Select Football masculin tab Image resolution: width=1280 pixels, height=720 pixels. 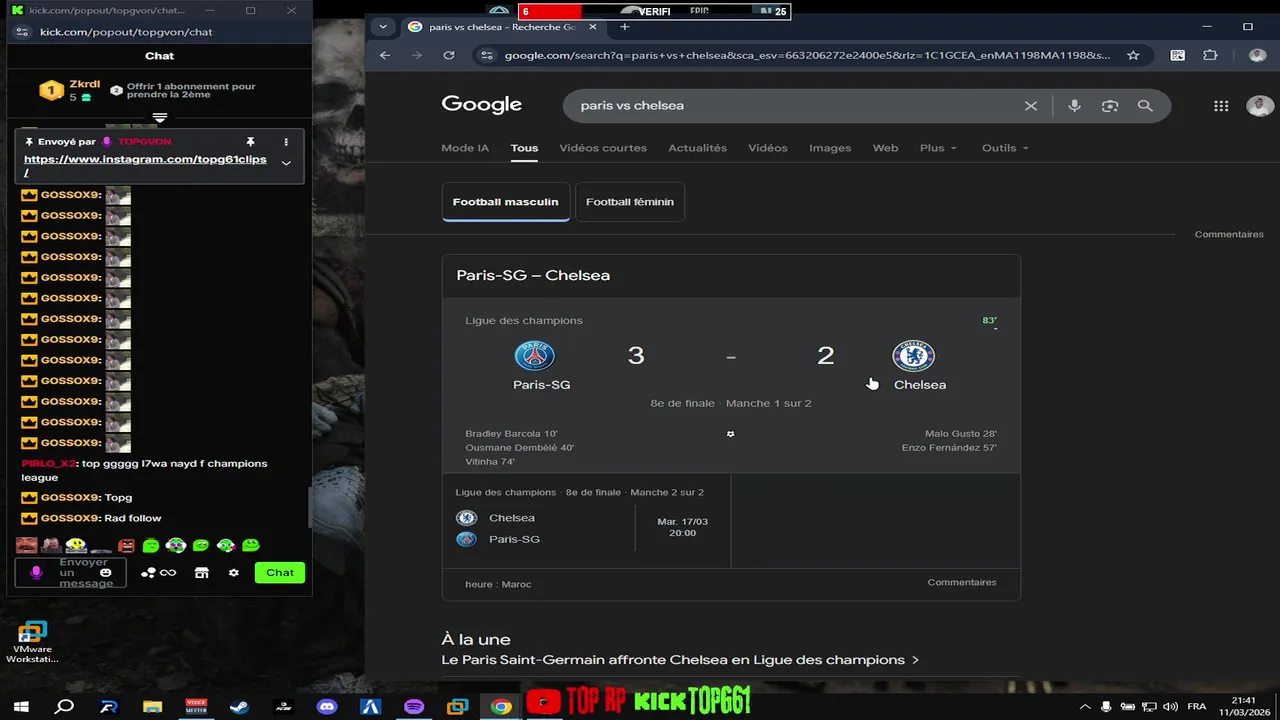pos(506,202)
